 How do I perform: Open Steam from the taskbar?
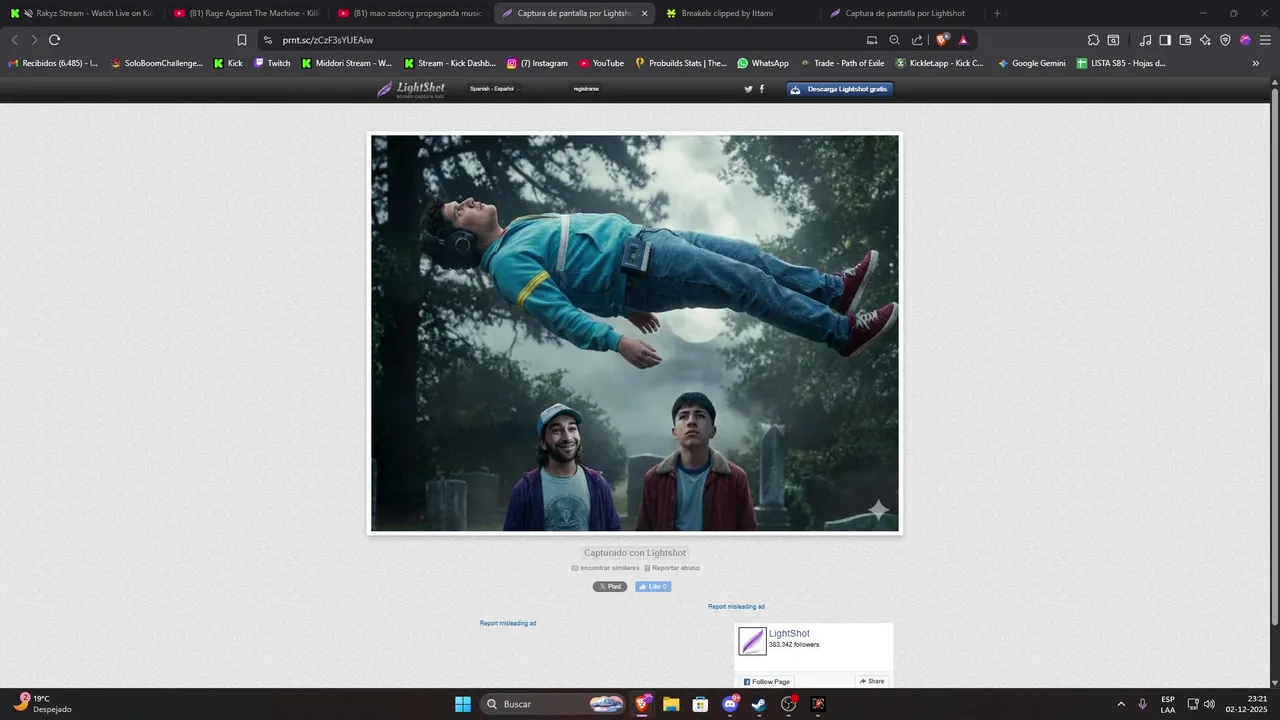coord(759,704)
